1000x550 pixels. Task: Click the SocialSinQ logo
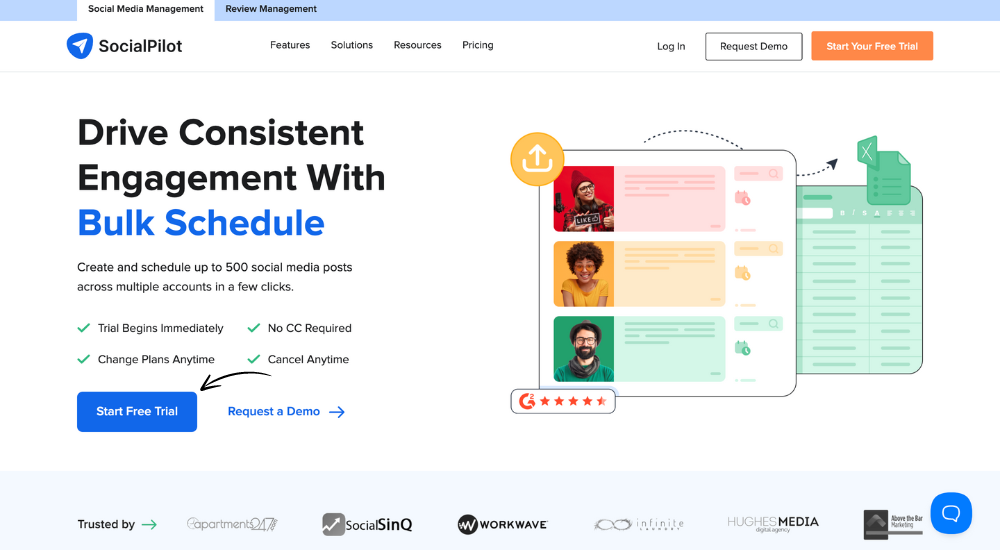click(367, 524)
